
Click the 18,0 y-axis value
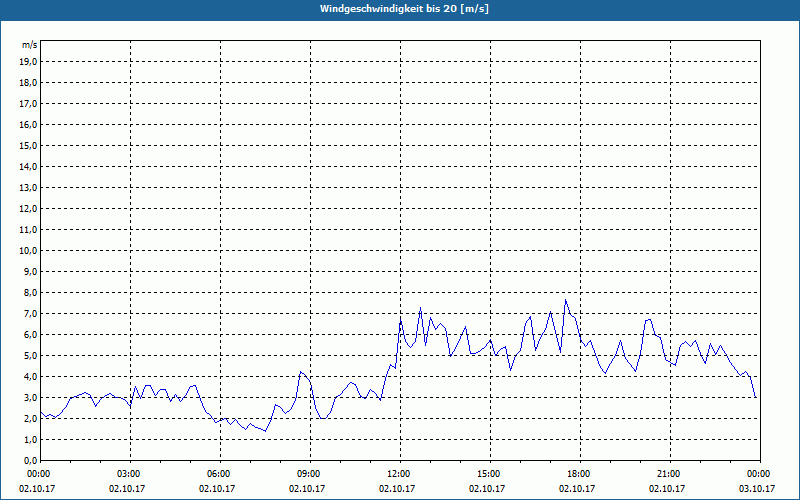tap(28, 83)
